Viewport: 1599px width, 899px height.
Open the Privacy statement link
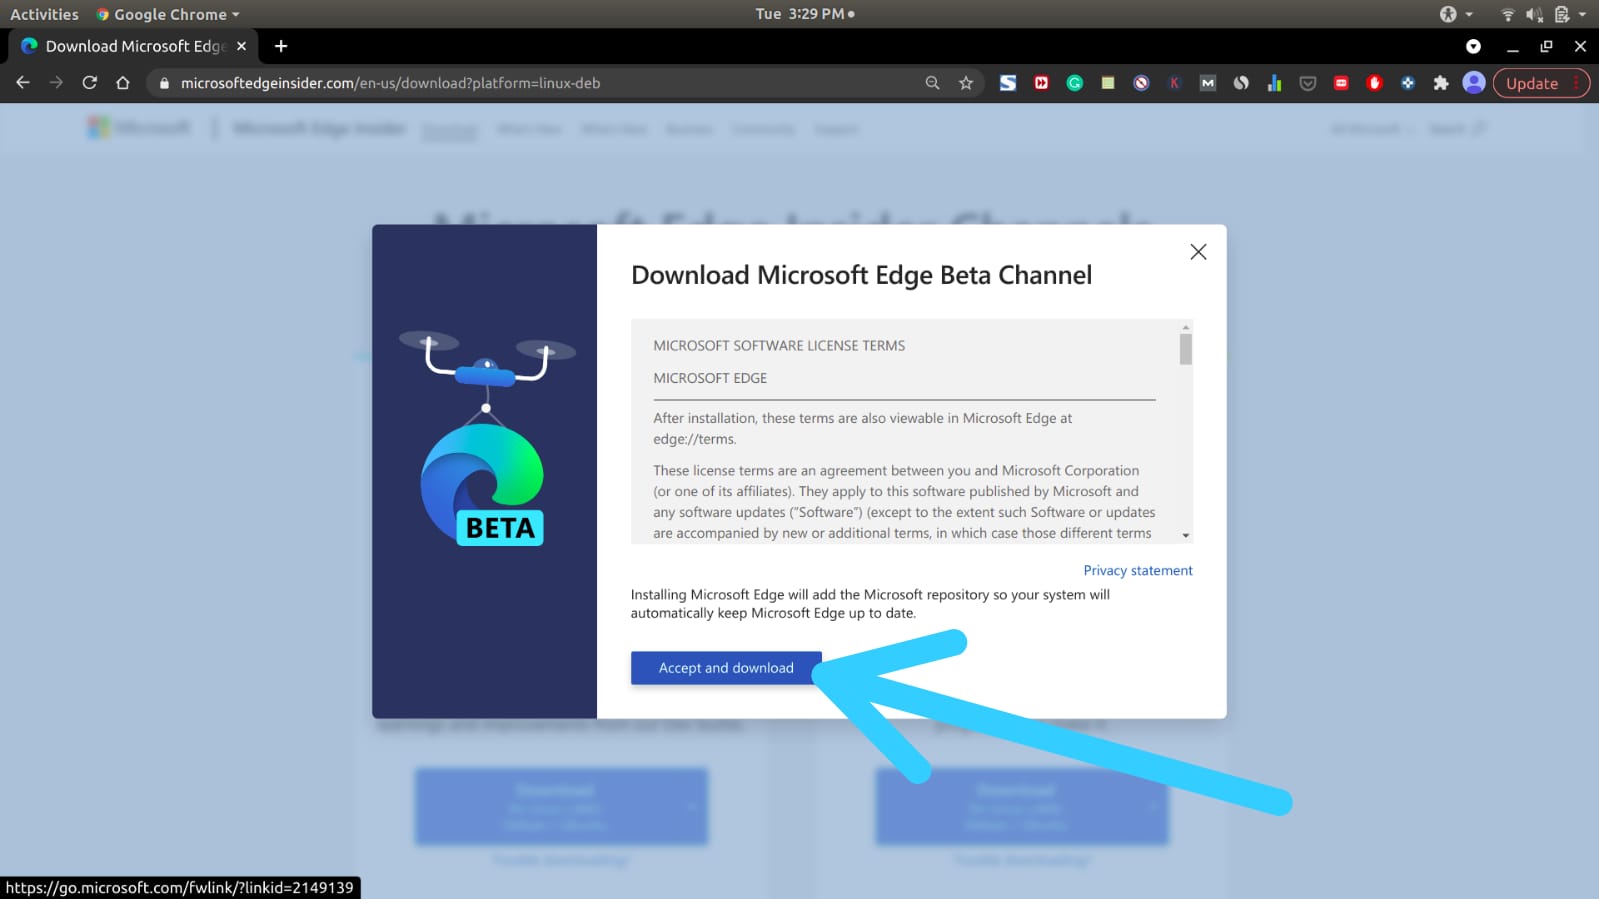pos(1138,570)
